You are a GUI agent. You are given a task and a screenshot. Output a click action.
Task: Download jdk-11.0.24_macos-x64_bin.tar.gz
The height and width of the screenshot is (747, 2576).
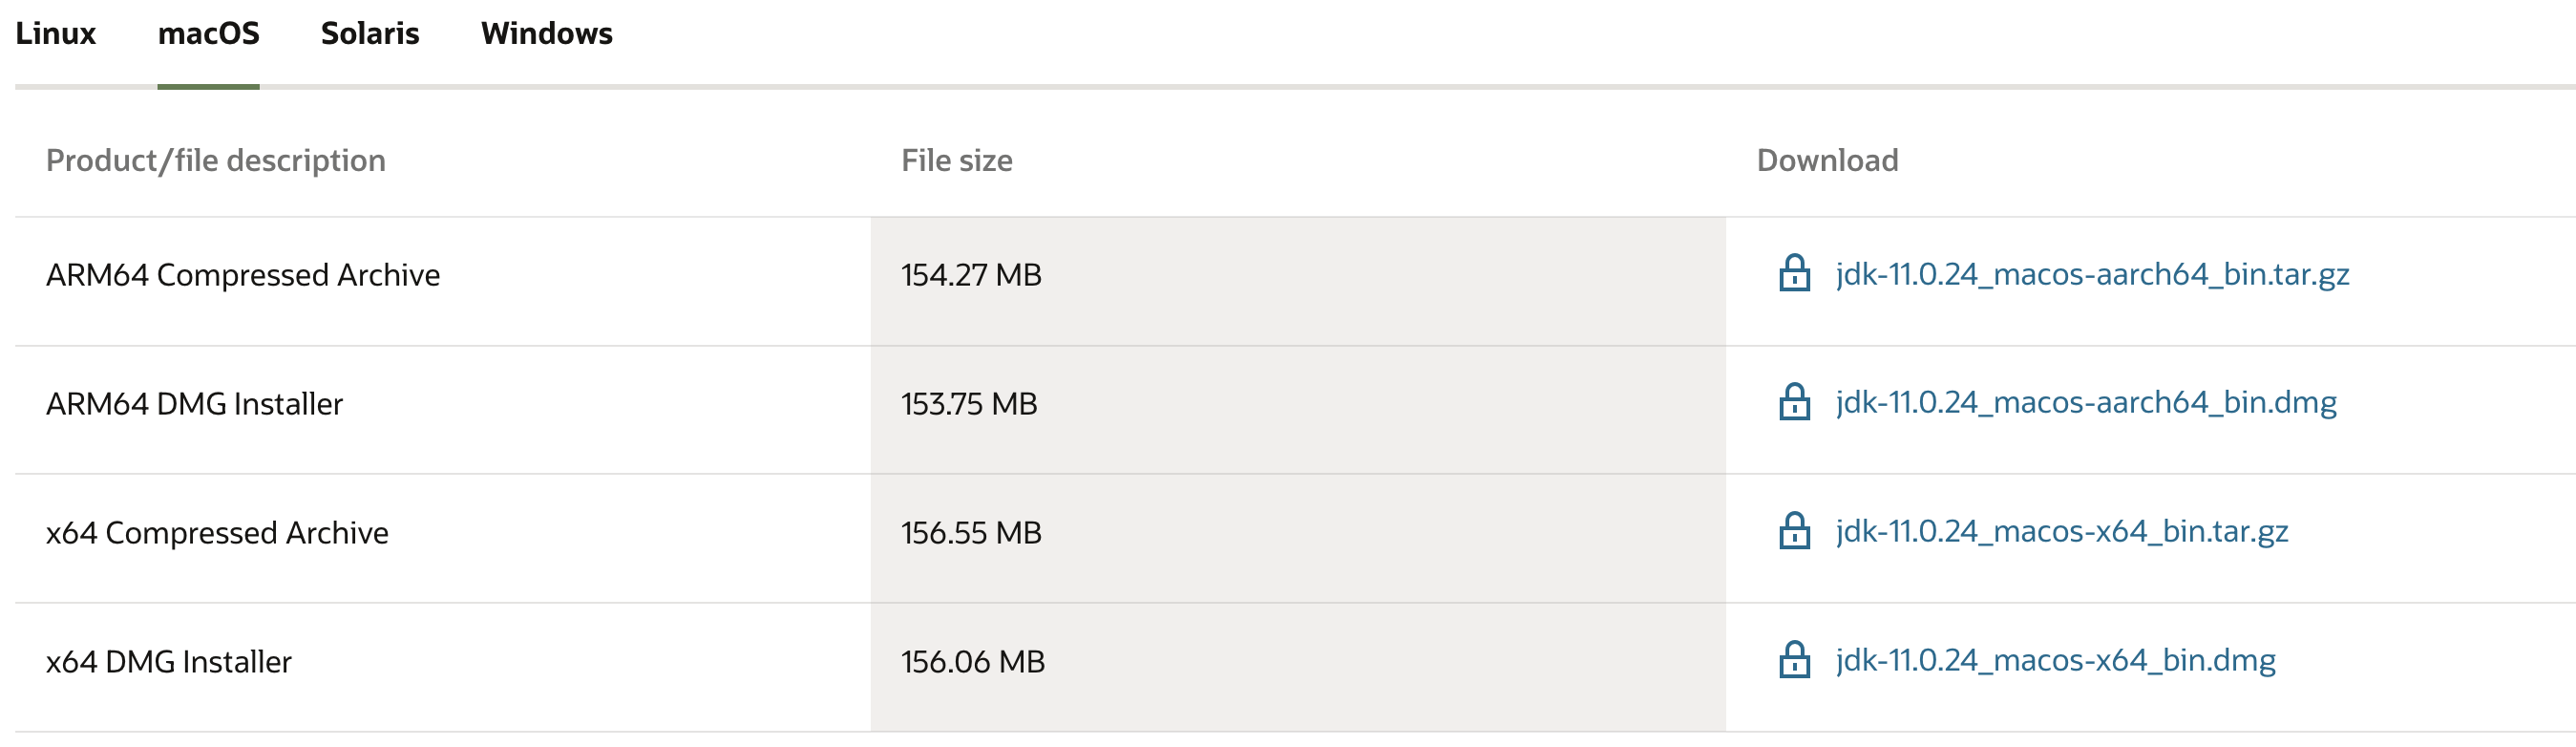2062,532
